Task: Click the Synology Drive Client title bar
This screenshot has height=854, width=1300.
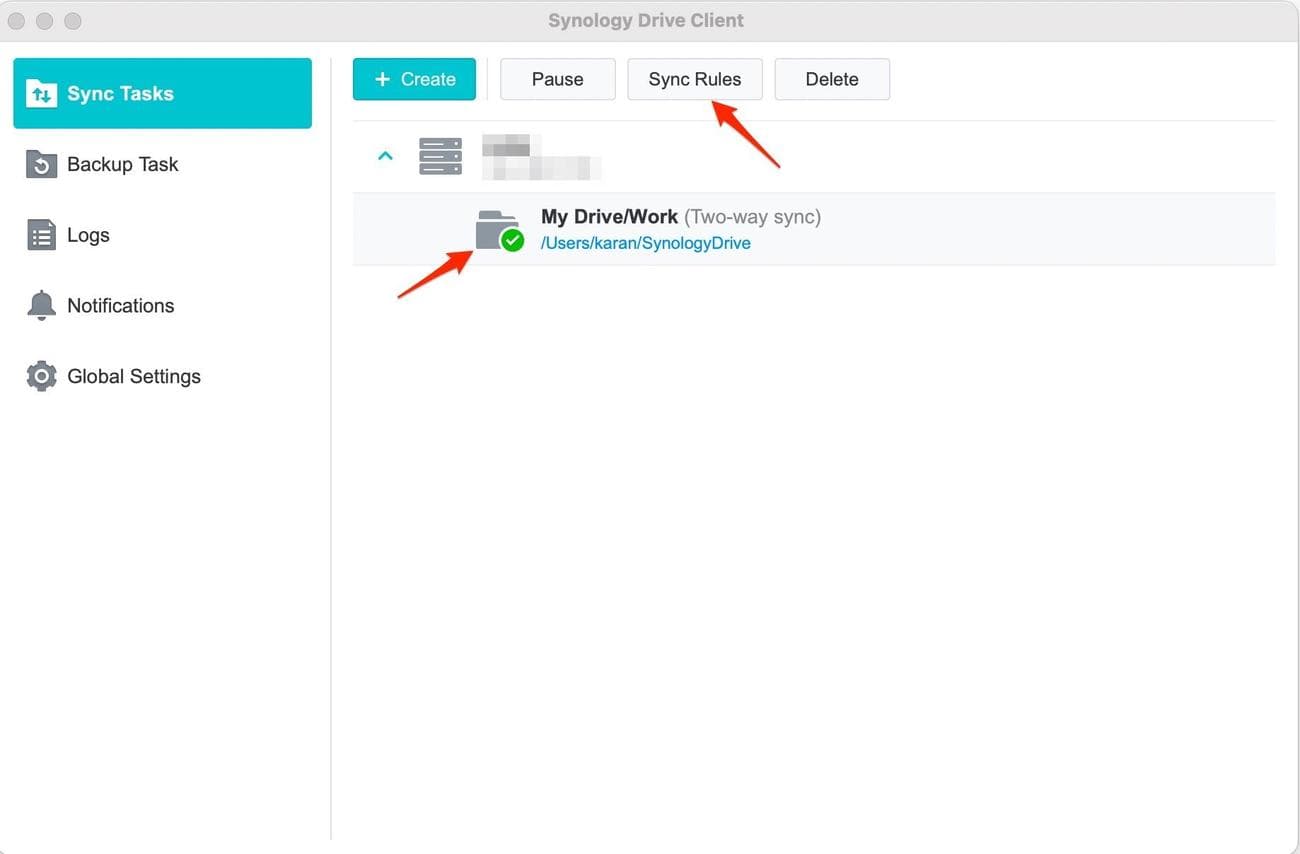Action: click(x=646, y=19)
